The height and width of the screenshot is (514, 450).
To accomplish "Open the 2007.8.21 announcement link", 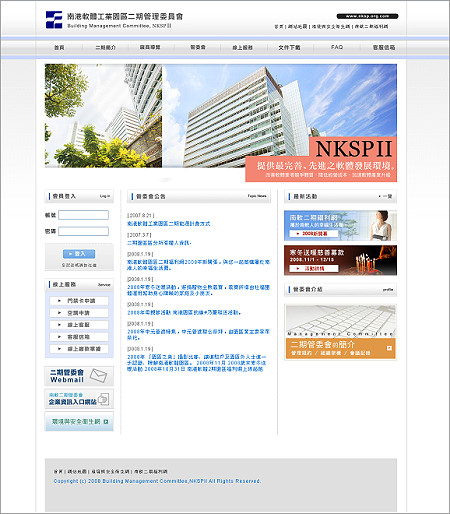I will point(169,224).
